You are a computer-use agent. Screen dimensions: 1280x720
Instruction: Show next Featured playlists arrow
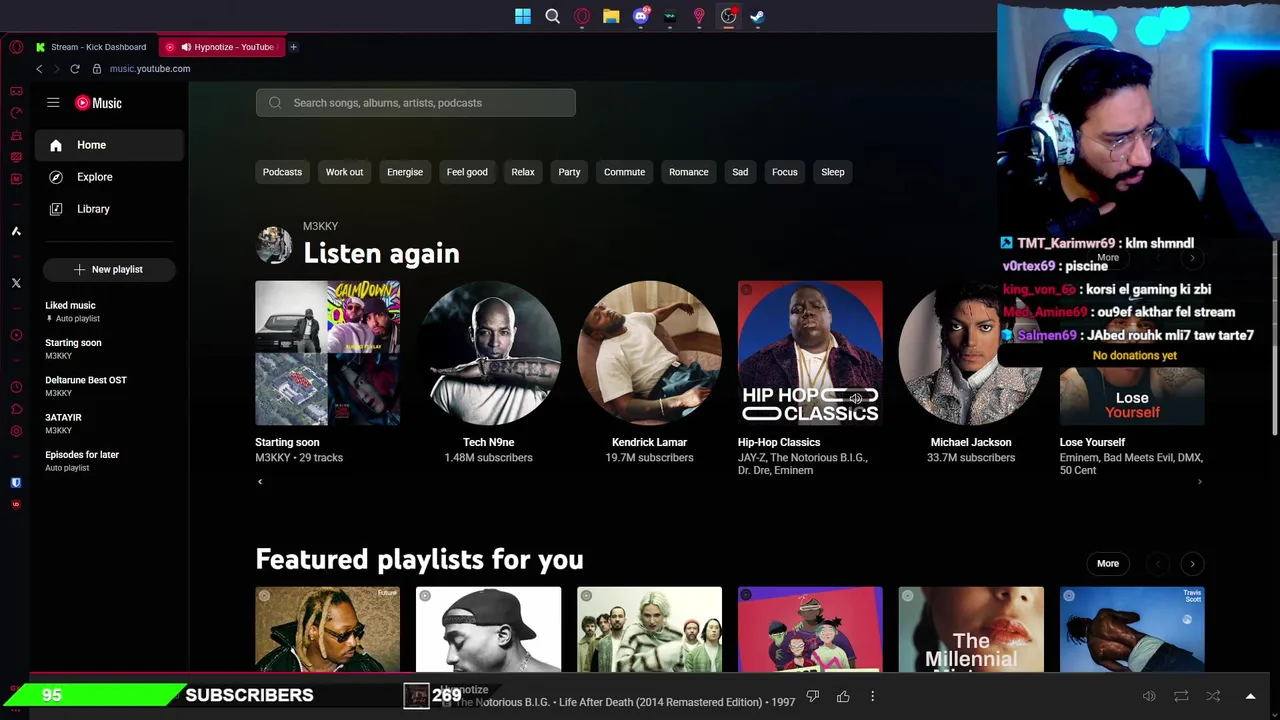coord(1192,564)
